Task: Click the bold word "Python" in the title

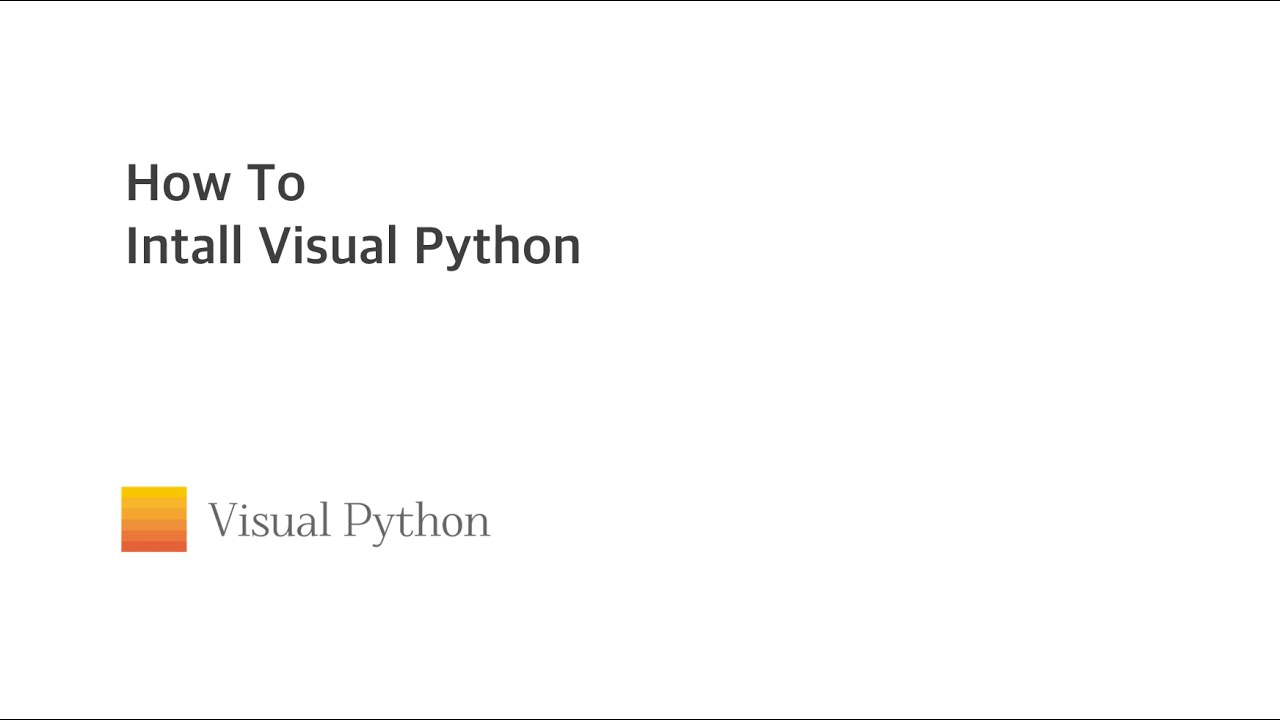Action: pyautogui.click(x=497, y=248)
